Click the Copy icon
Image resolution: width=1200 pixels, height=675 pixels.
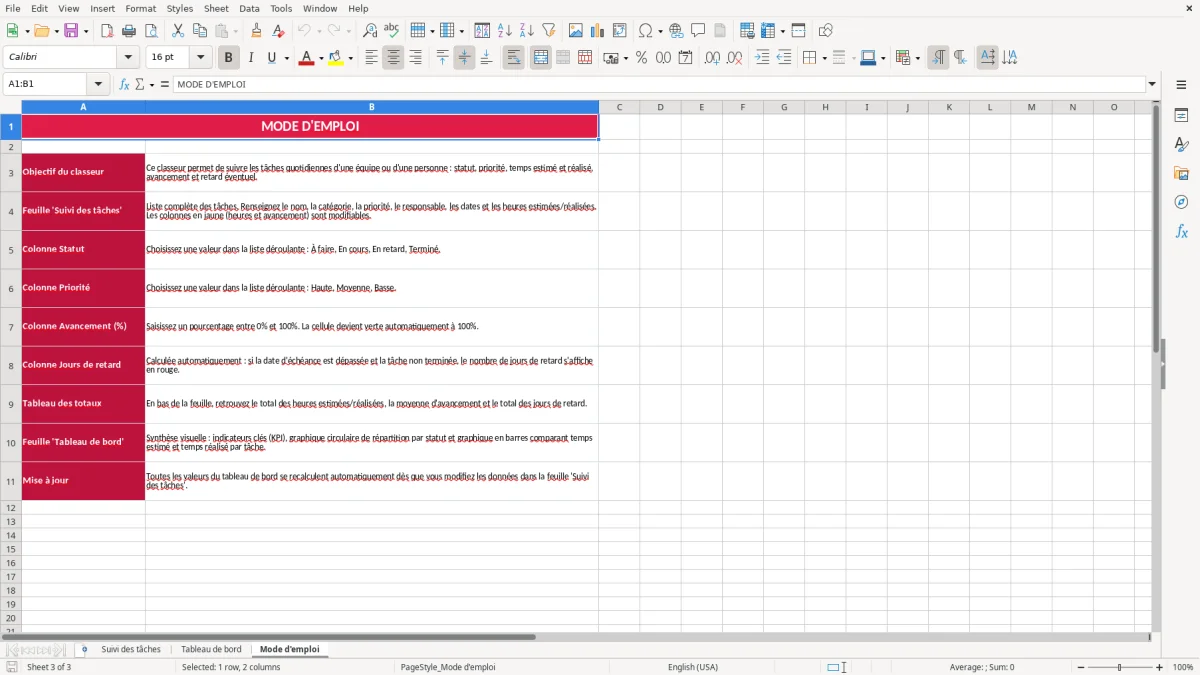point(198,31)
